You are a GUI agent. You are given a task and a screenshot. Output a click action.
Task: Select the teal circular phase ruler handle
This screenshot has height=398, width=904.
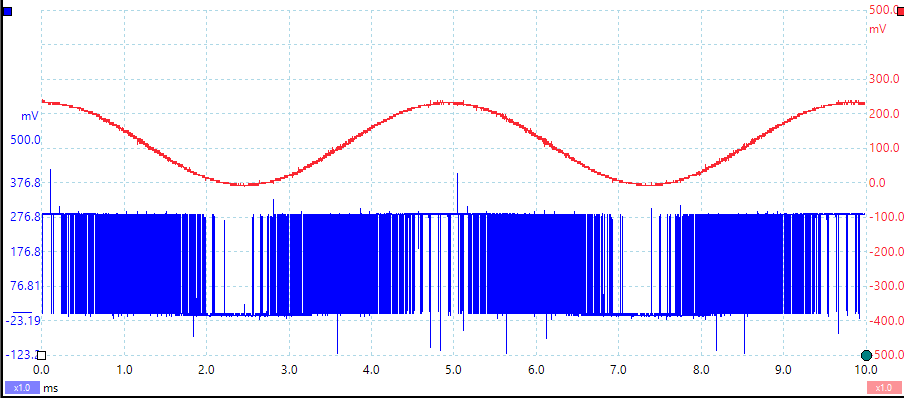[x=865, y=355]
